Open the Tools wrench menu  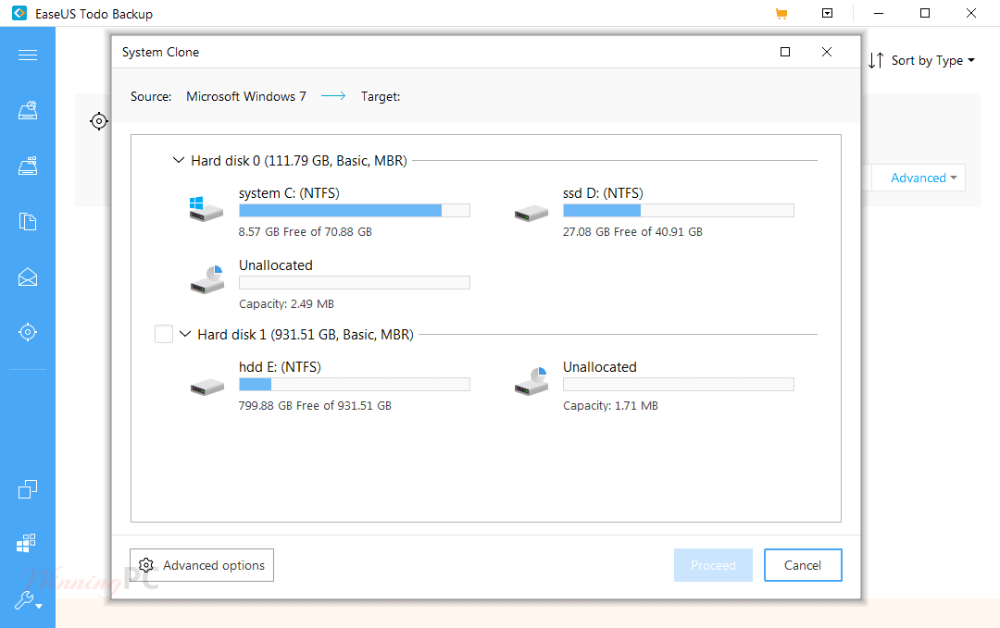28,600
